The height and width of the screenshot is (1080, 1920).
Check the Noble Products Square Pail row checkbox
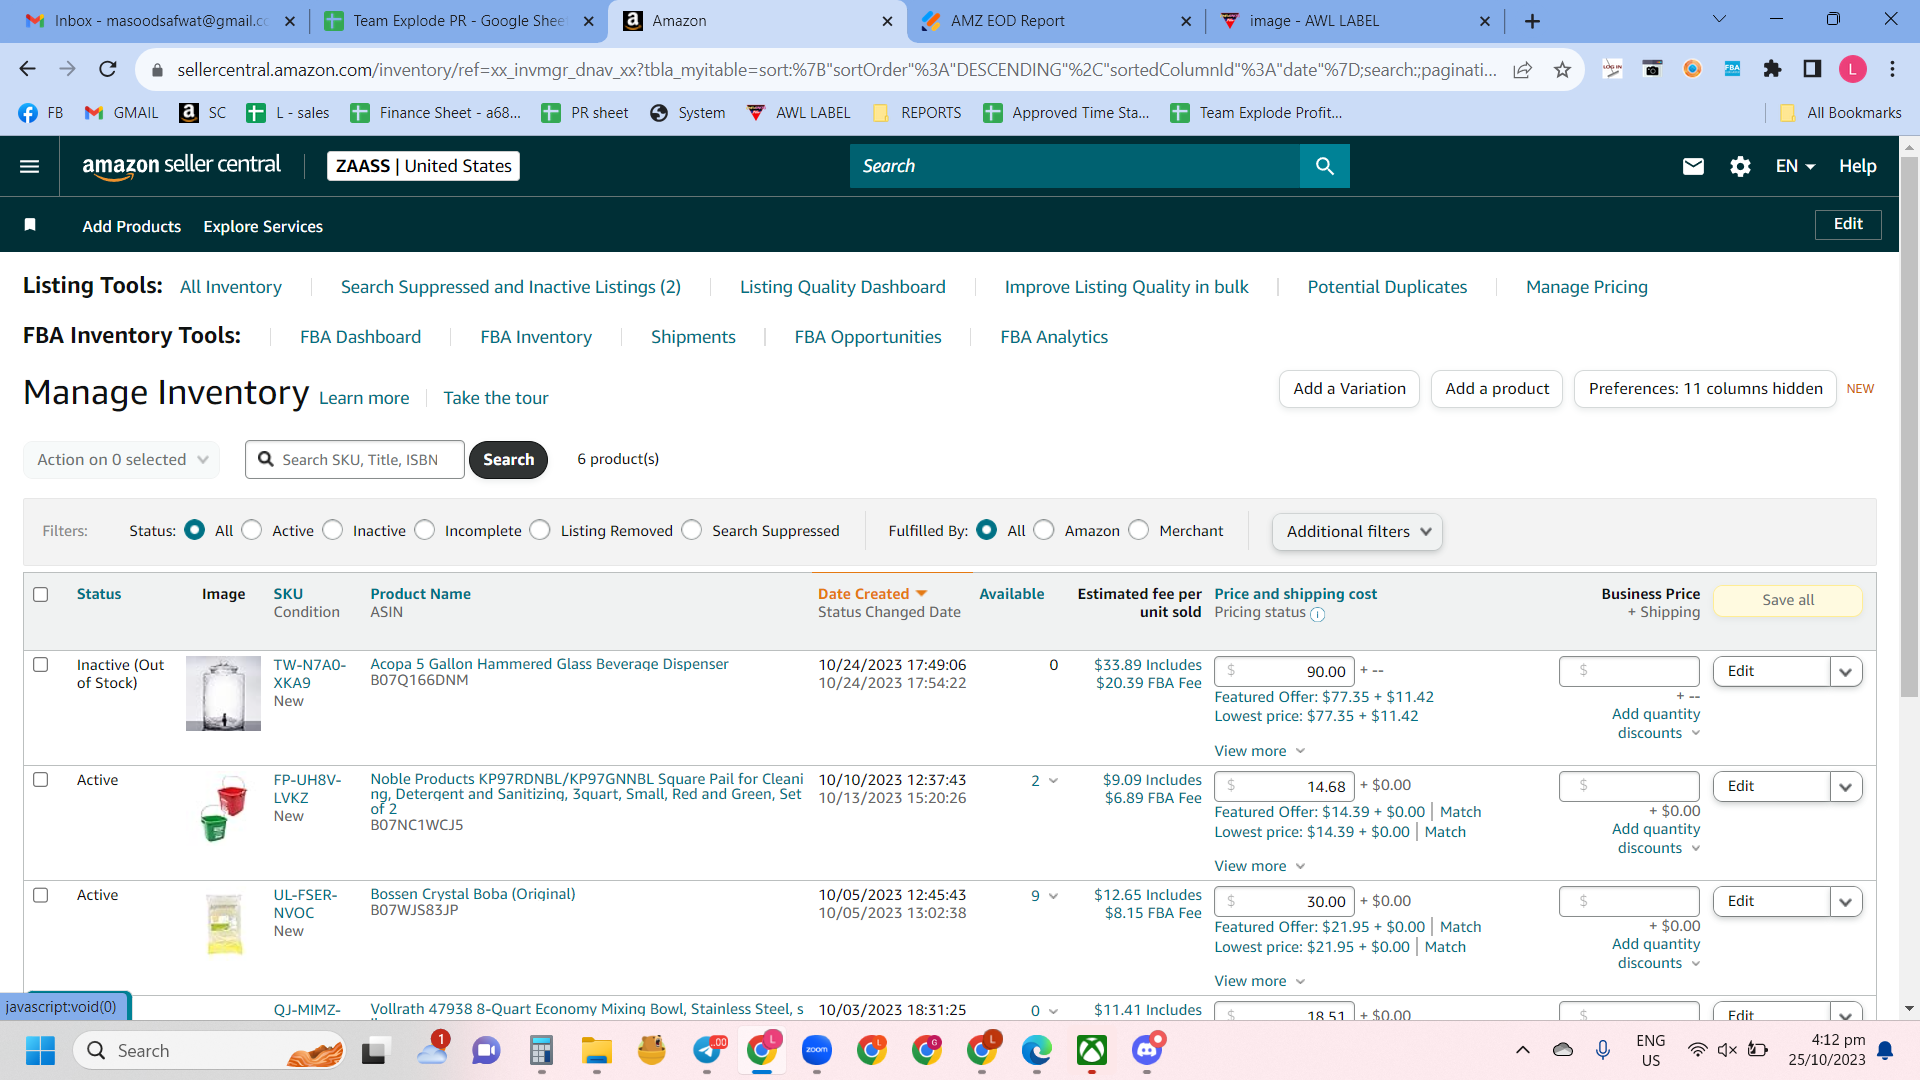[41, 779]
